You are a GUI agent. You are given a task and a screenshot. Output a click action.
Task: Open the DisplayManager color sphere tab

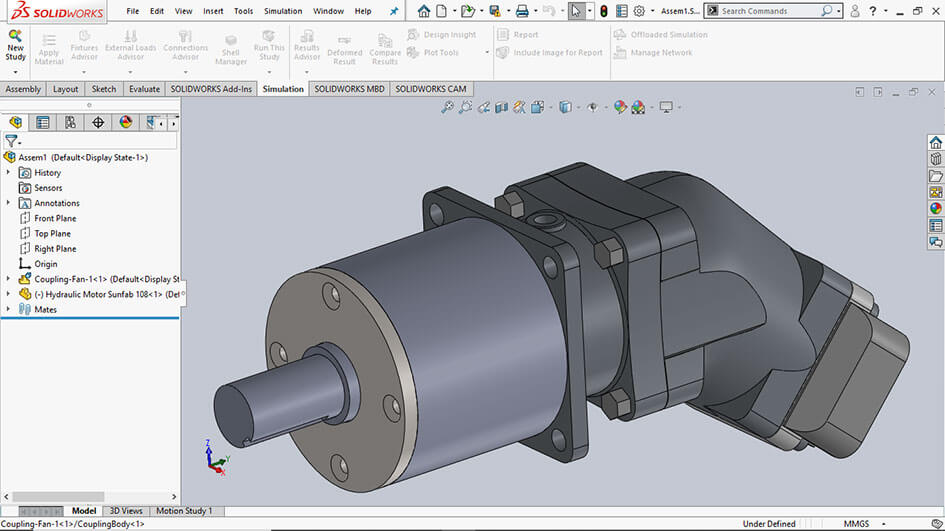click(126, 122)
